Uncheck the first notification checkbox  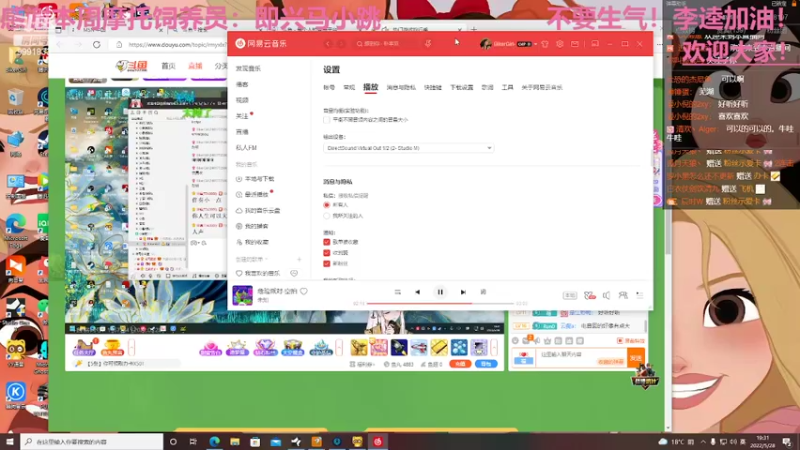click(327, 242)
